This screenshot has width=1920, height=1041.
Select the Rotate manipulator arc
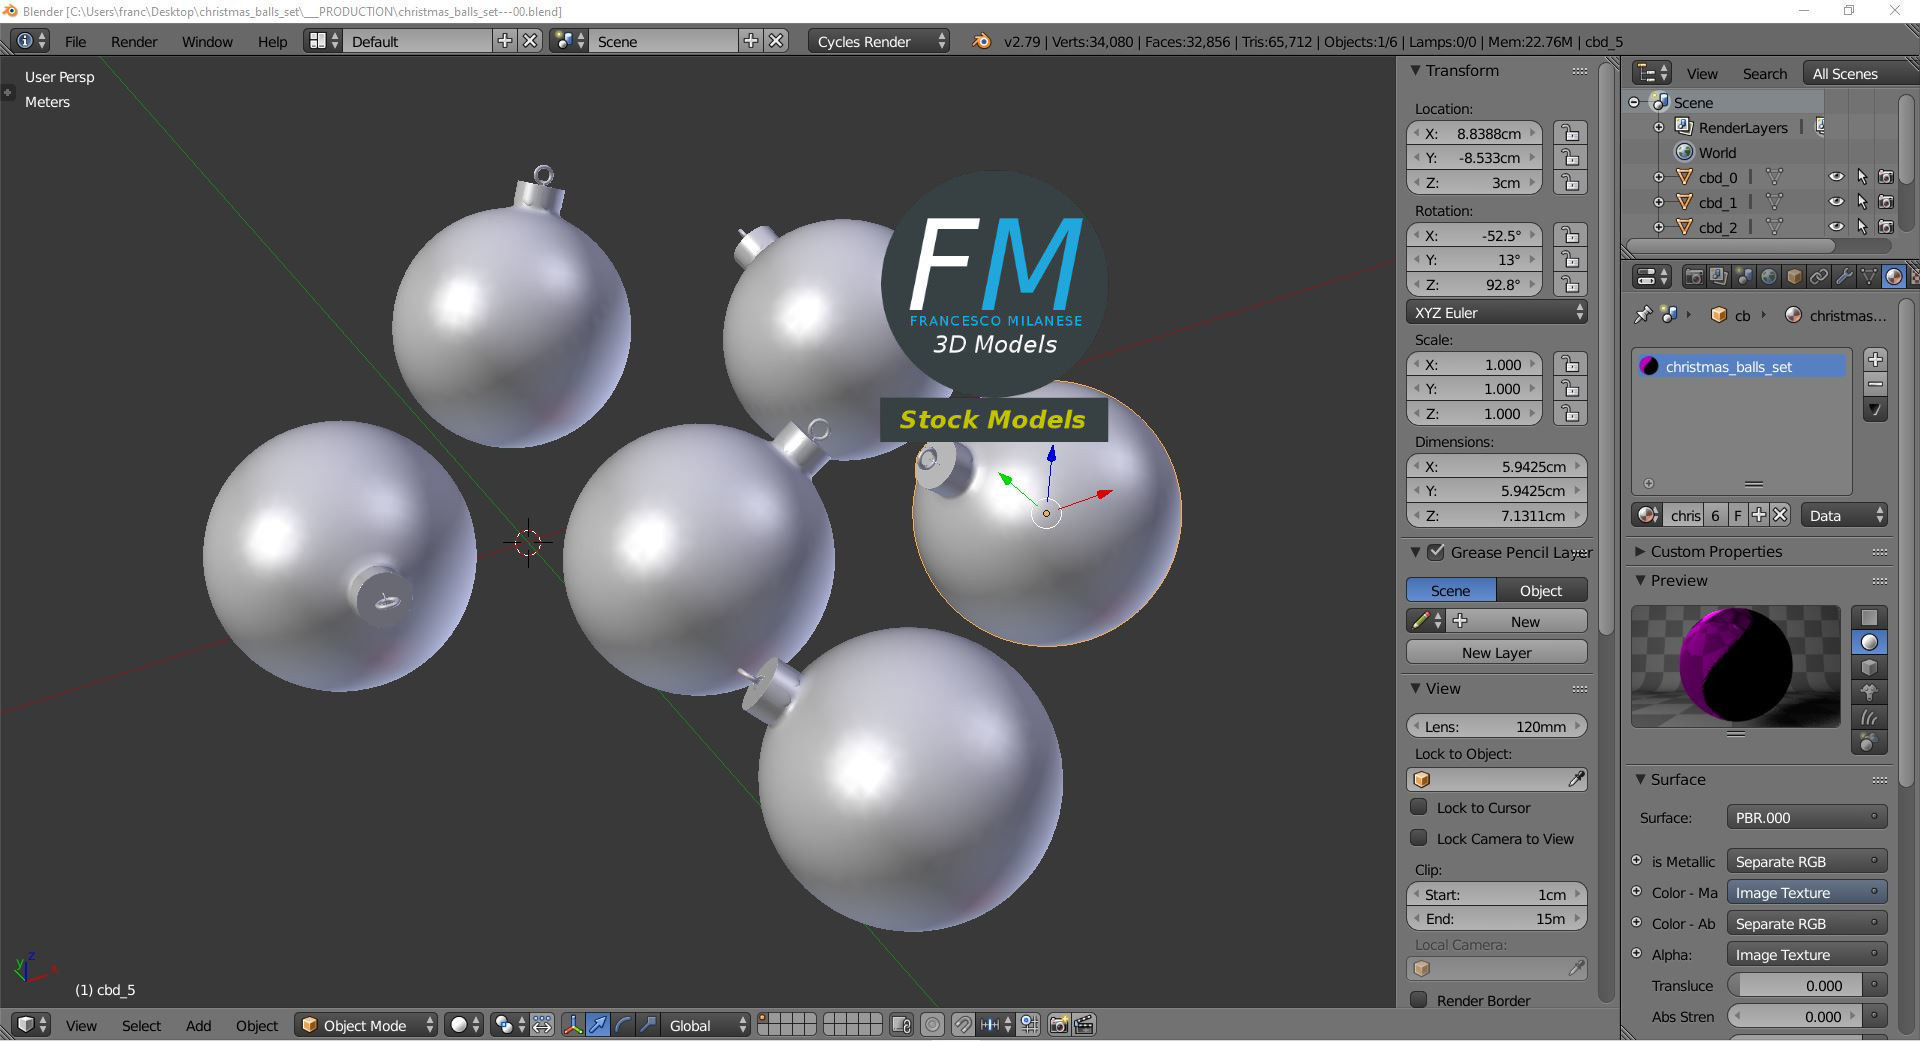point(623,1025)
